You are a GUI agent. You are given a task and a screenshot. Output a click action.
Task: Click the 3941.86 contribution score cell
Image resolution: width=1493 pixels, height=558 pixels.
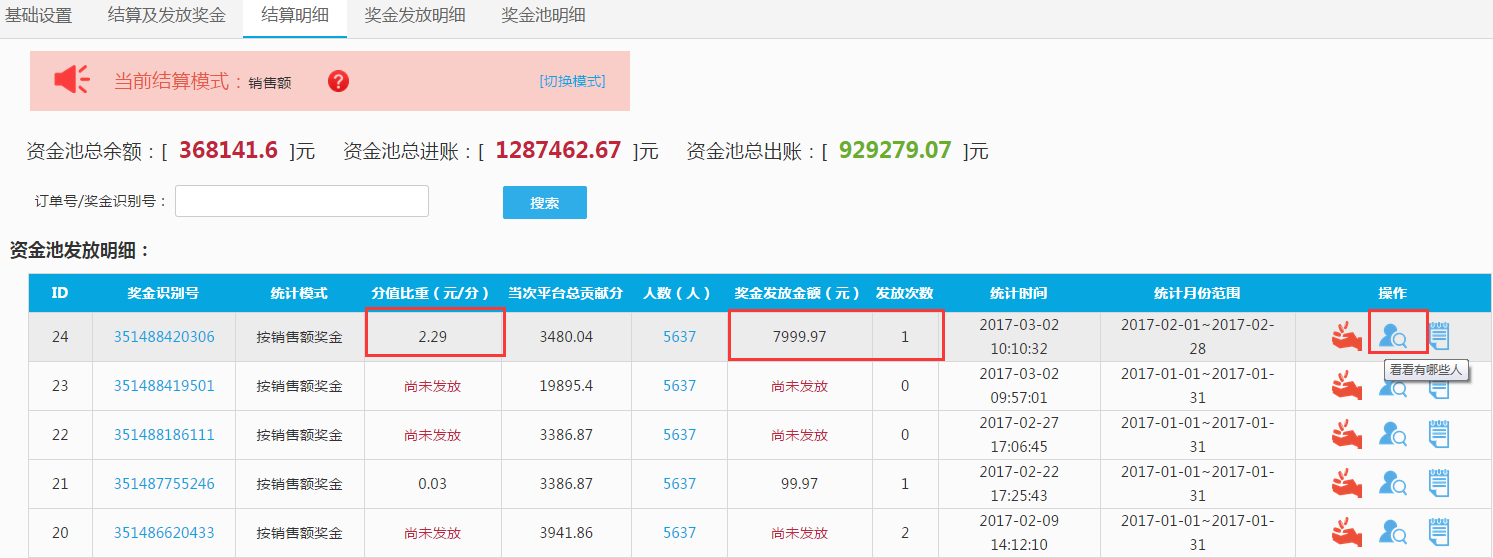566,533
